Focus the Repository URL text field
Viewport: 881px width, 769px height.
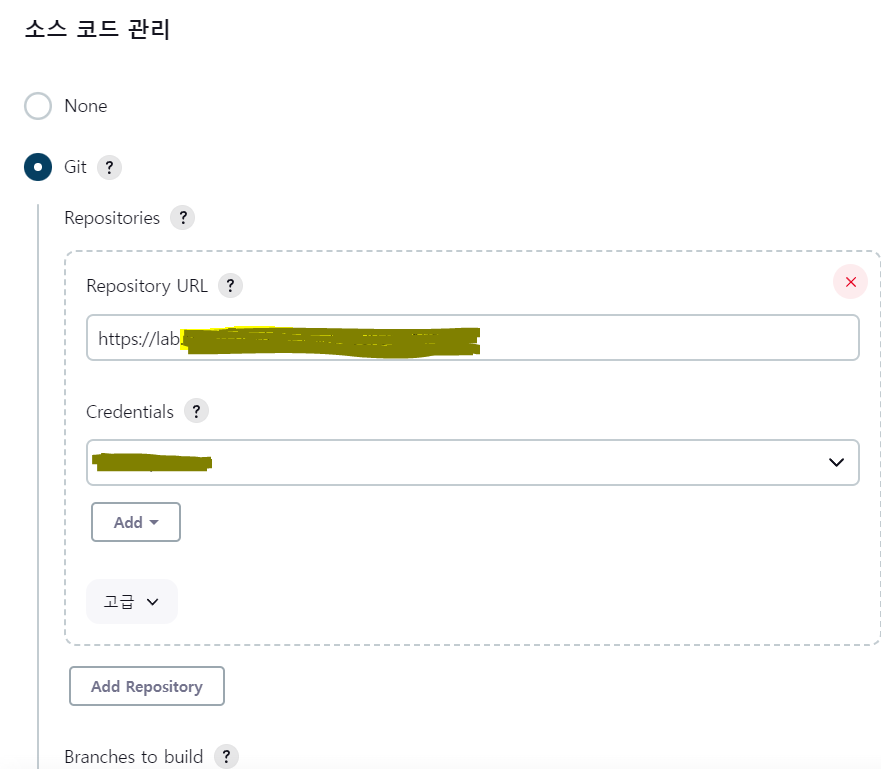point(473,338)
